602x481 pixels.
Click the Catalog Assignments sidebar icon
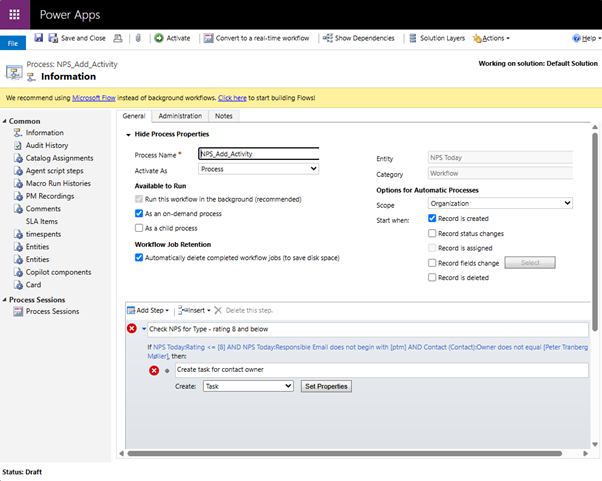tap(18, 158)
